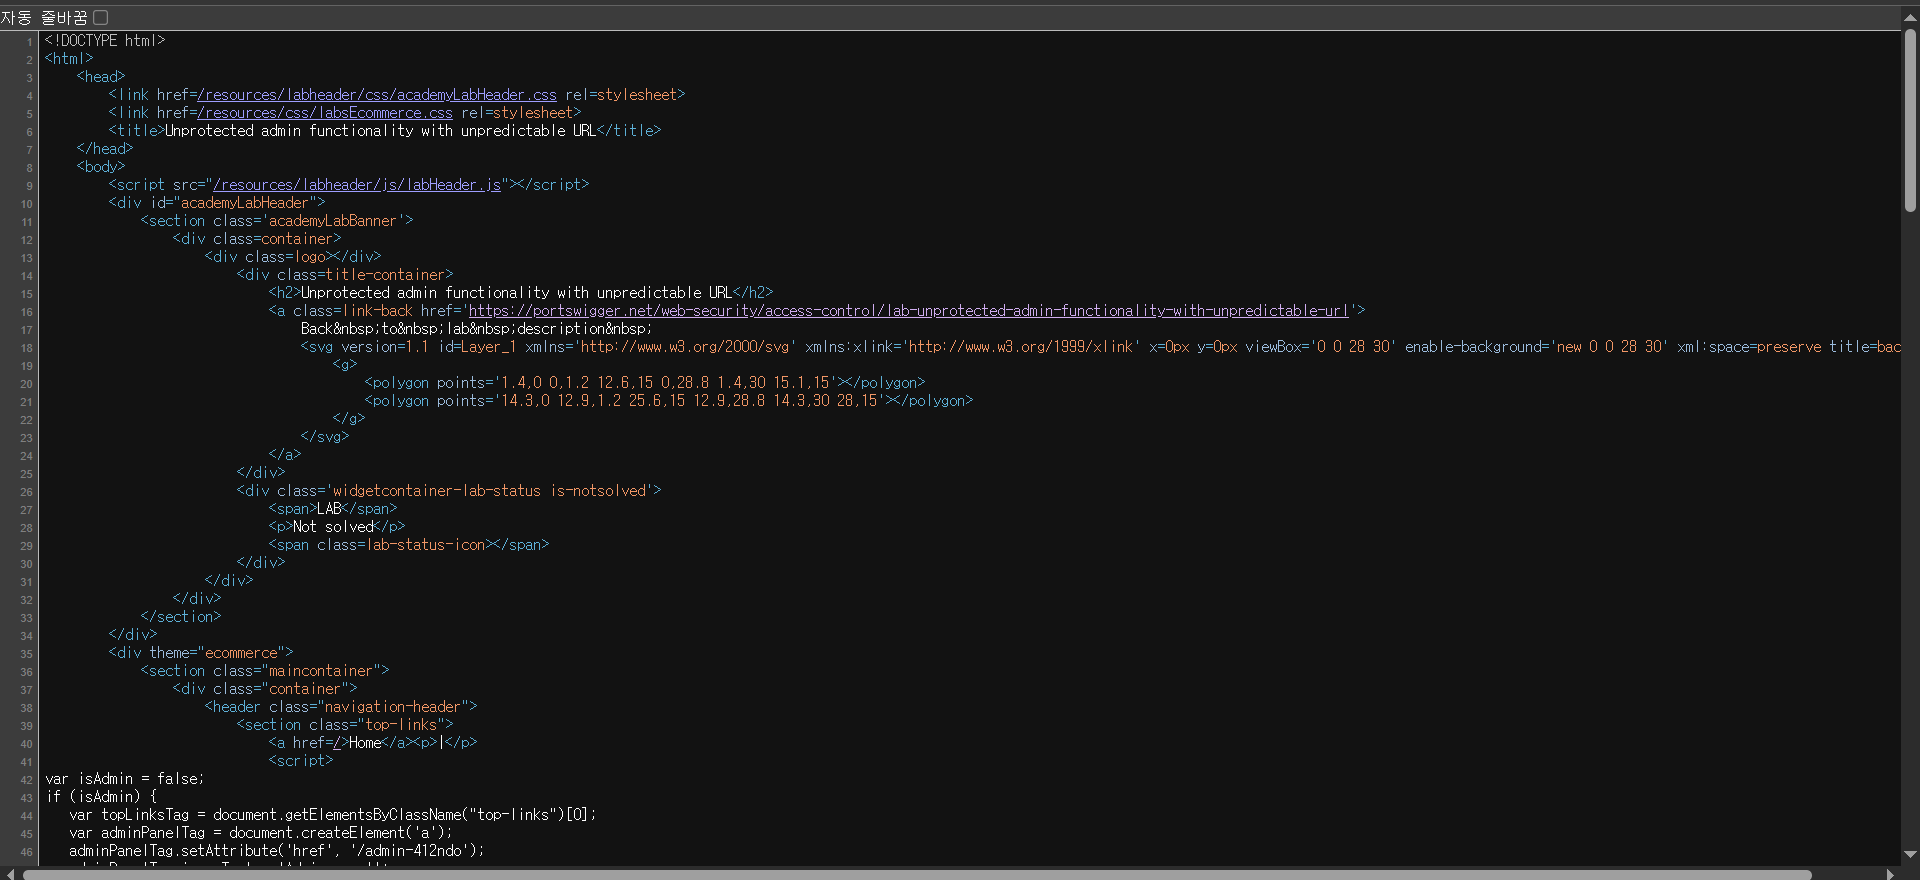Click the 'header class="navigation-header"' line
The width and height of the screenshot is (1920, 880).
pyautogui.click(x=341, y=707)
